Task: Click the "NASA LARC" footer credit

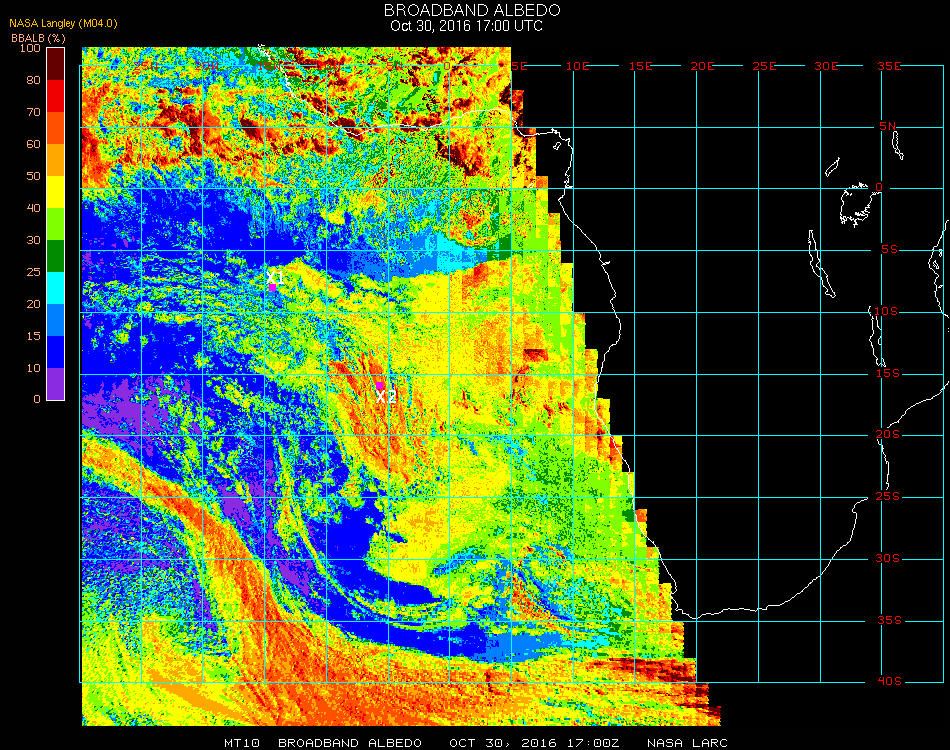Action: click(x=687, y=743)
